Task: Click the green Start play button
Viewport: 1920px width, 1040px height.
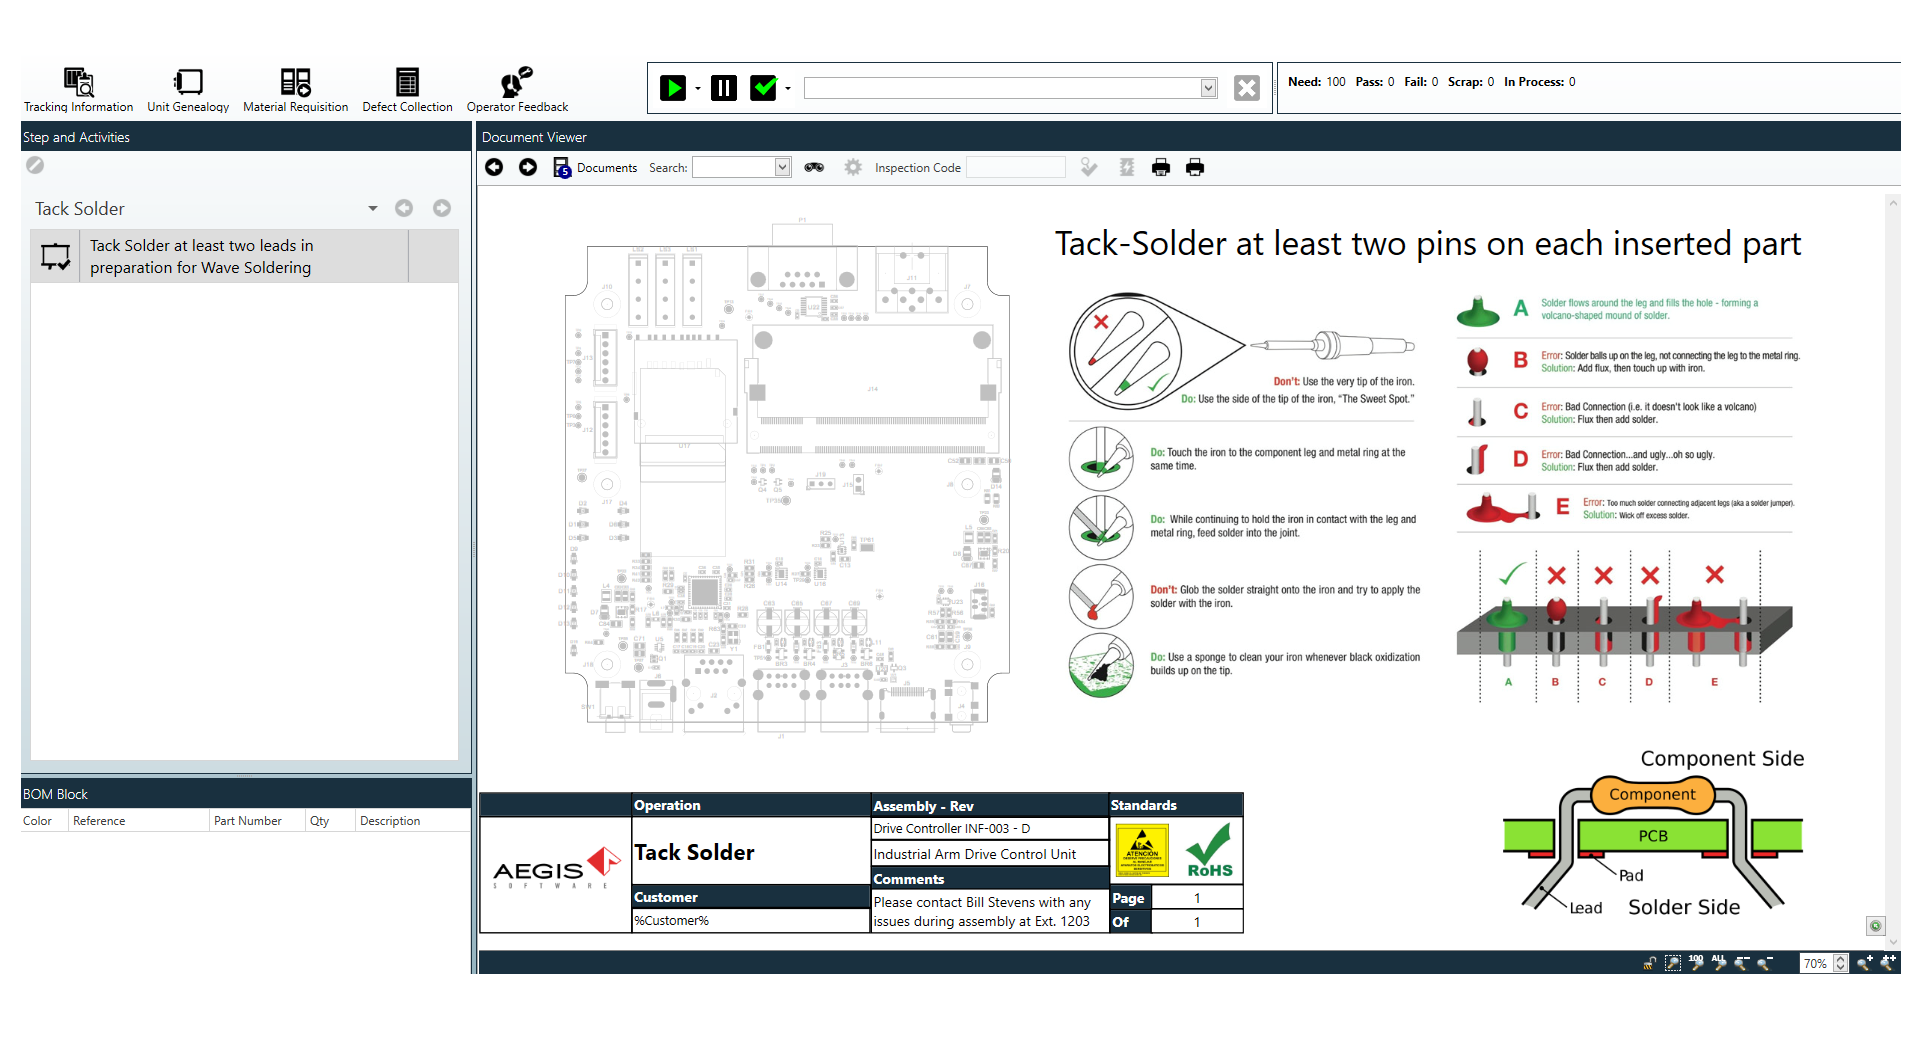Action: point(673,88)
